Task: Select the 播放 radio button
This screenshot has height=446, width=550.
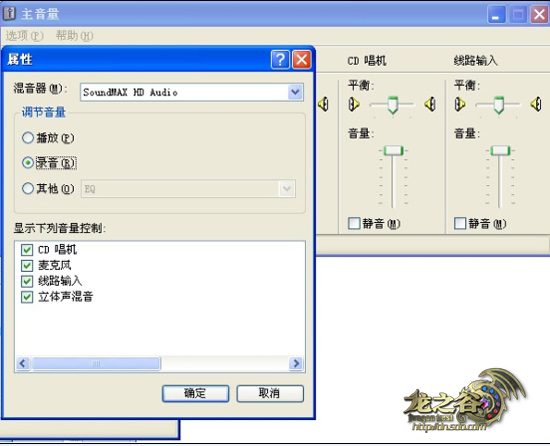Action: pyautogui.click(x=28, y=138)
